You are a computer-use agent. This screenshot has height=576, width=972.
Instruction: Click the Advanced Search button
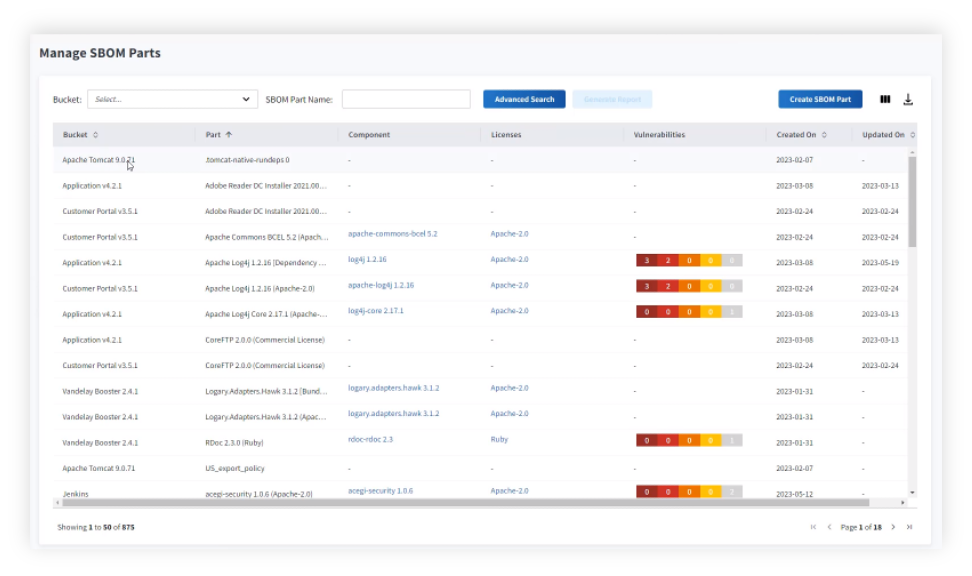(x=524, y=99)
